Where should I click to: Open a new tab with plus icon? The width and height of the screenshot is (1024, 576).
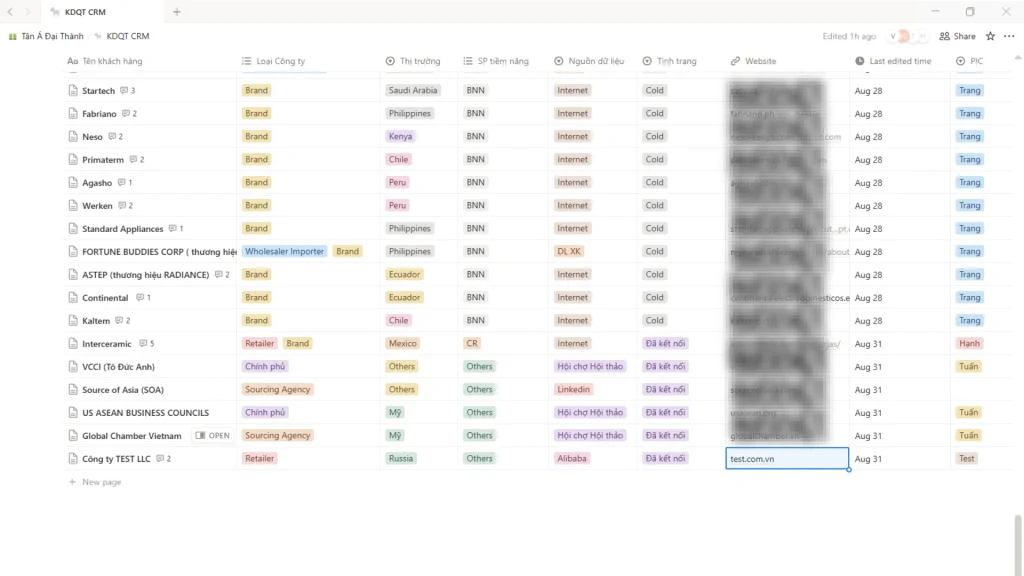(176, 12)
